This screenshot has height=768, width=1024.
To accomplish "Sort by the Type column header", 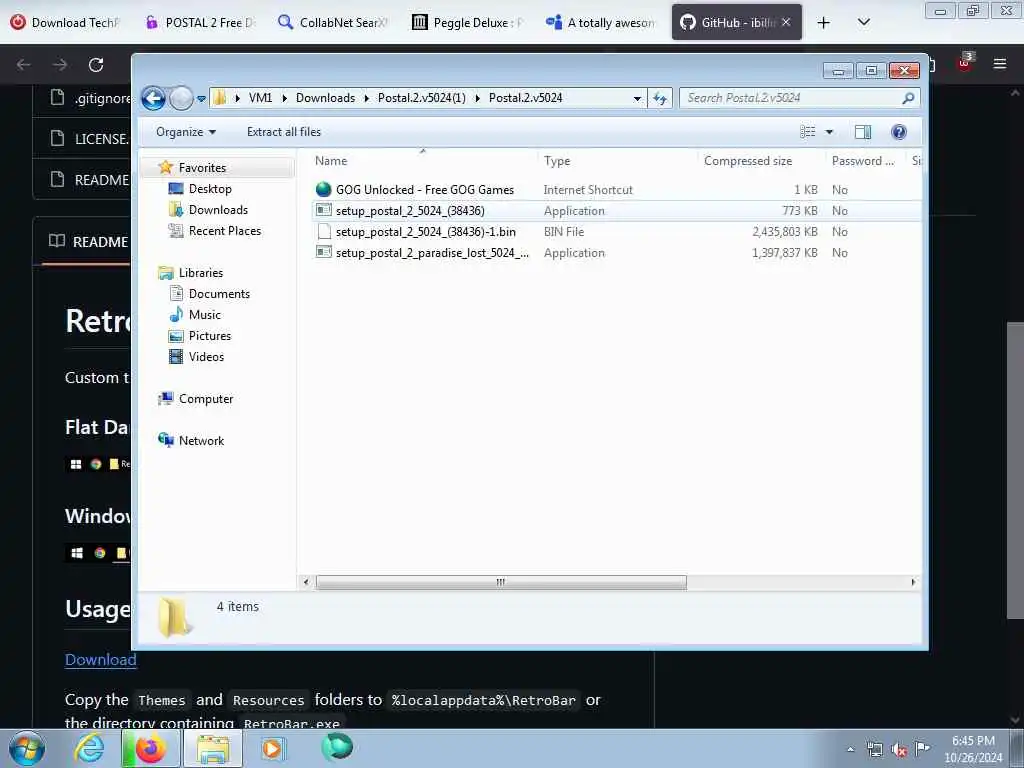I will tap(556, 161).
